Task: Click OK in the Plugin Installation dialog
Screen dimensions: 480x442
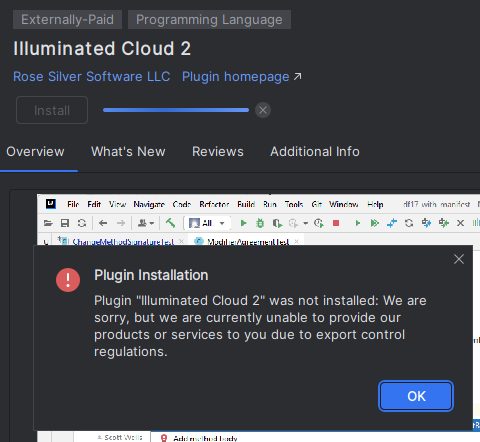Action: (416, 396)
